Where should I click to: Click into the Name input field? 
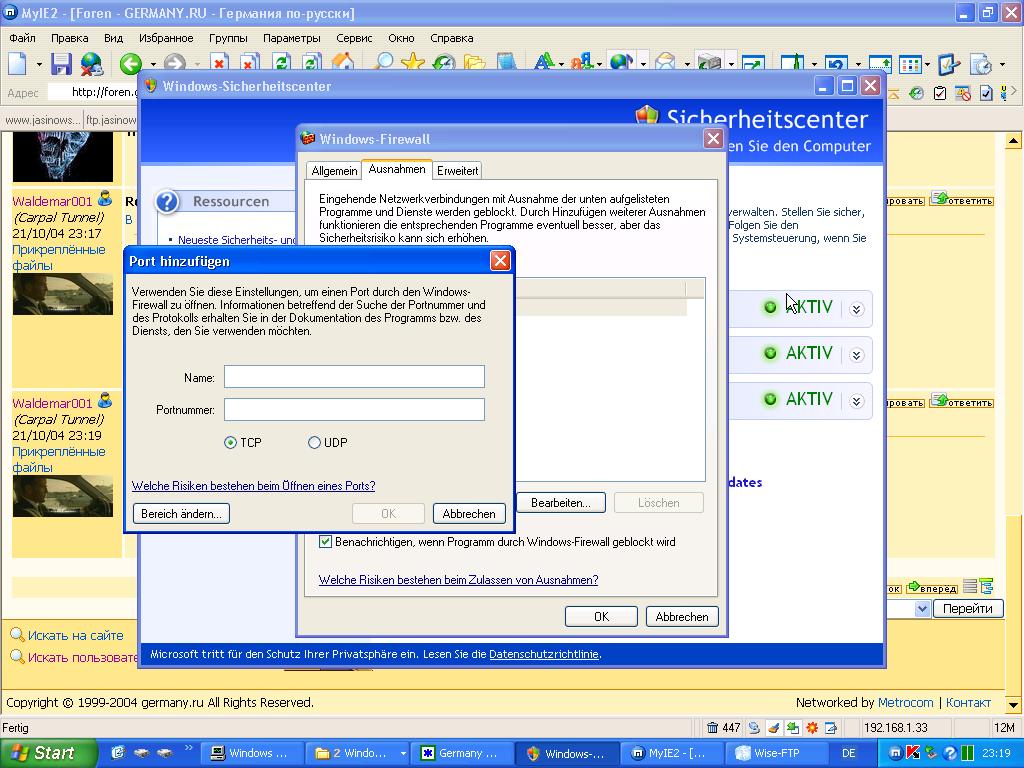click(x=355, y=377)
